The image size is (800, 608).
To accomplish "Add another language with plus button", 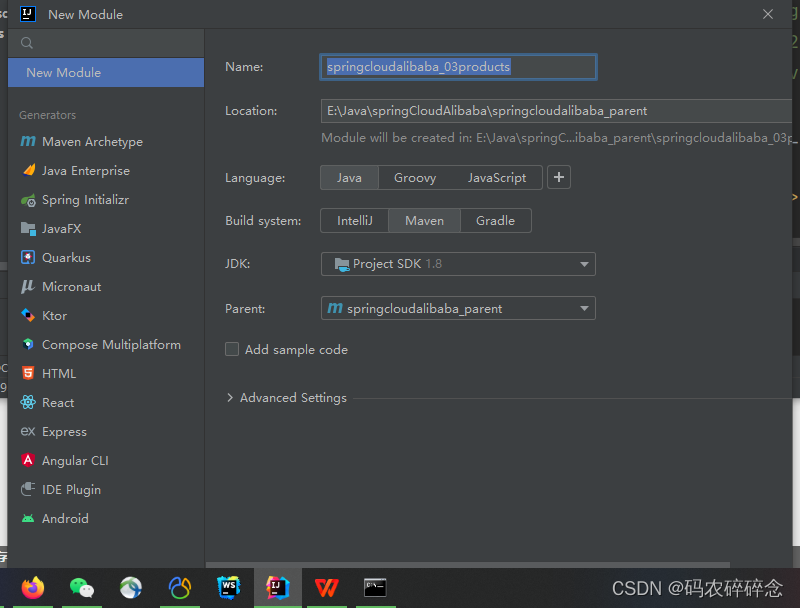I will click(559, 178).
